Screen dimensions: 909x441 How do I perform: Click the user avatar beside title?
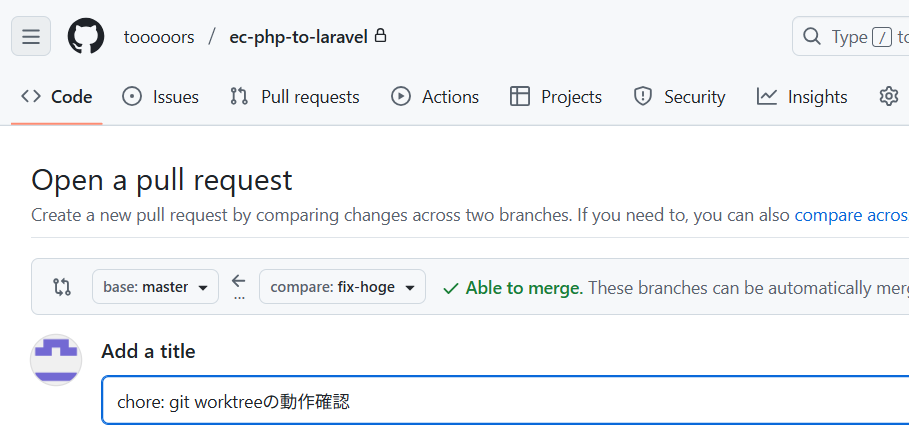click(56, 359)
